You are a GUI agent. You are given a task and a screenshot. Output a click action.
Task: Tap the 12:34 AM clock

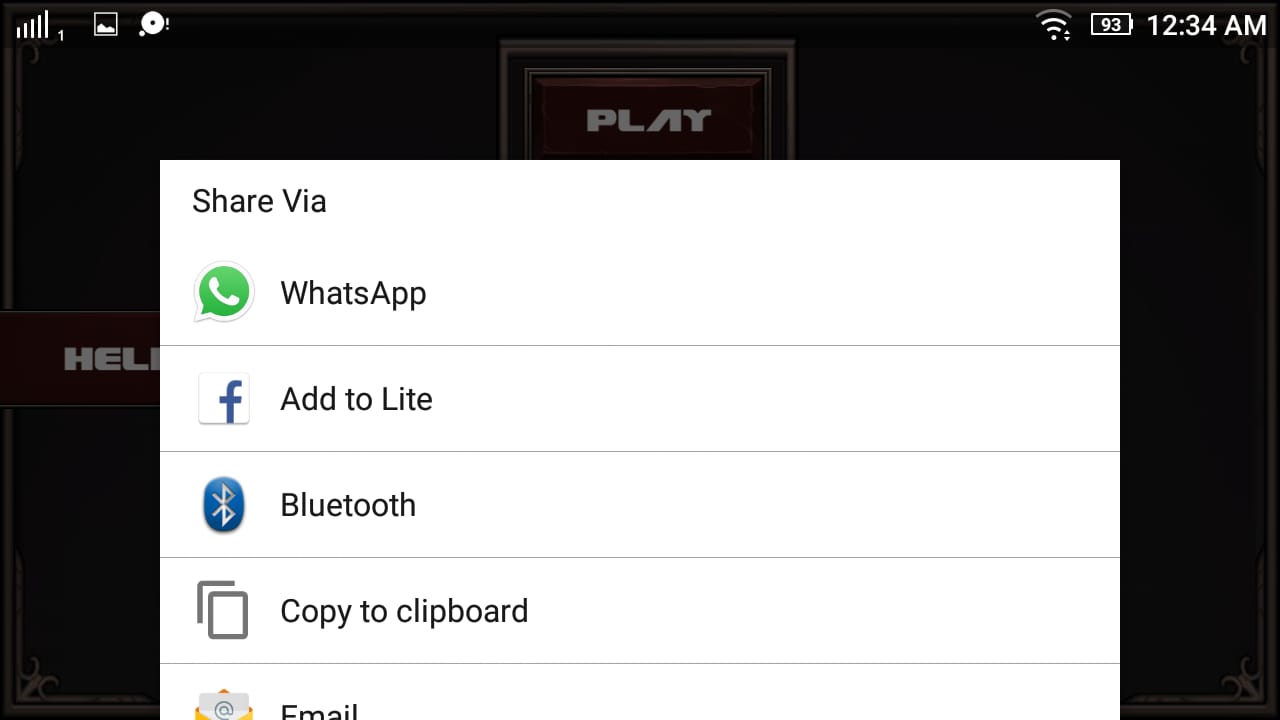point(1206,25)
